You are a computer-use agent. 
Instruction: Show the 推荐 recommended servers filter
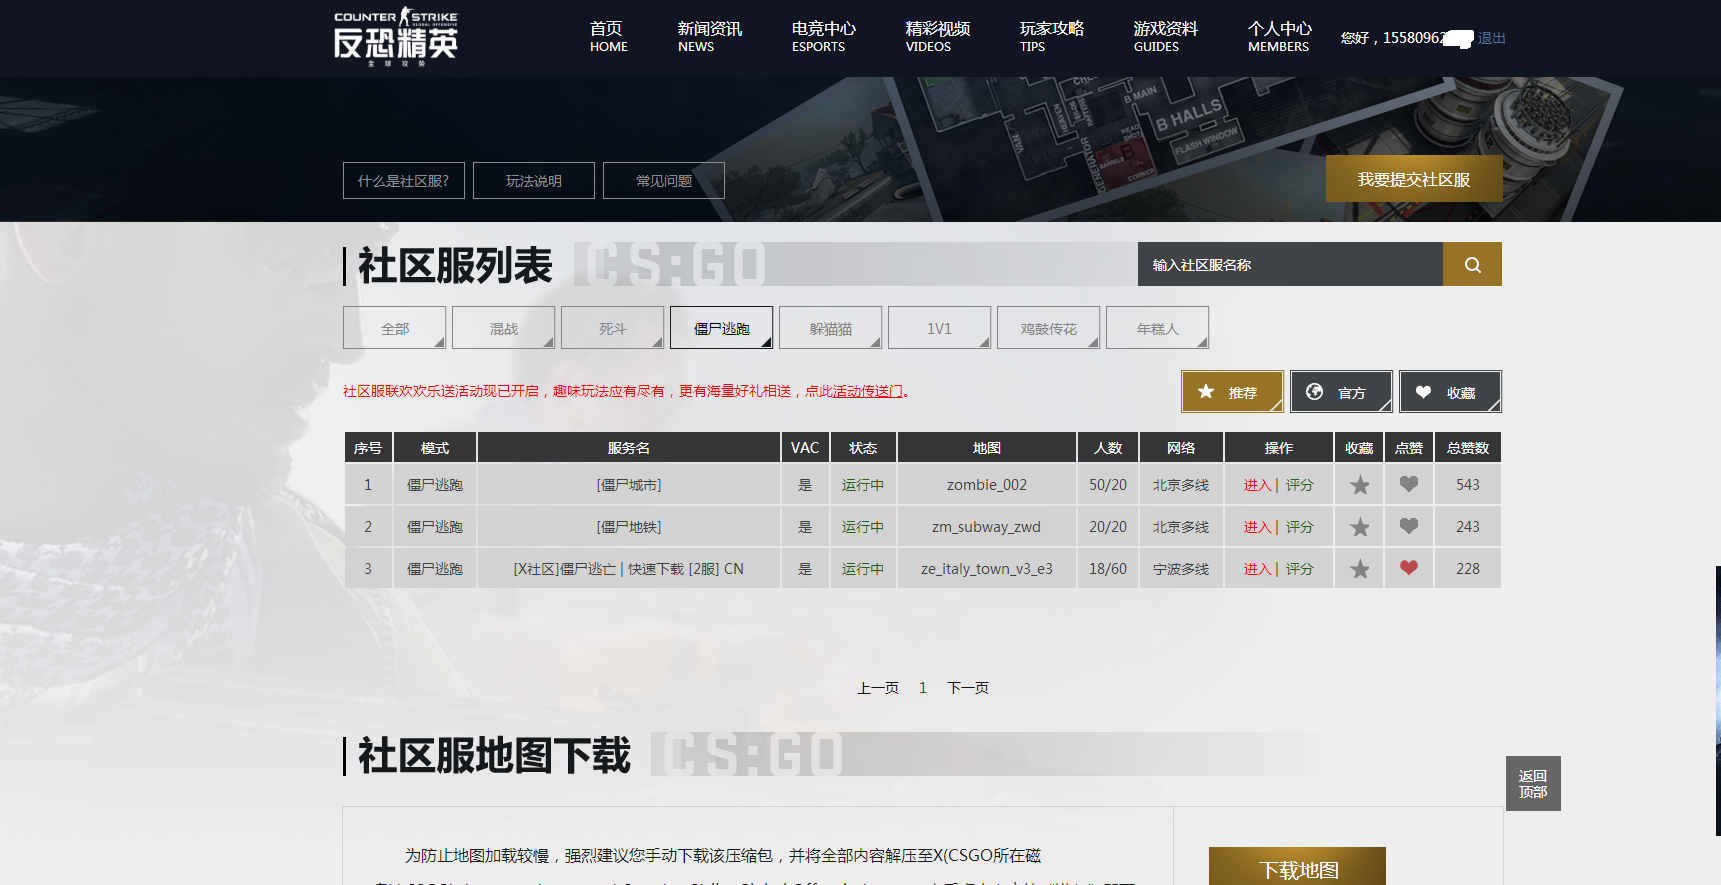pyautogui.click(x=1232, y=392)
